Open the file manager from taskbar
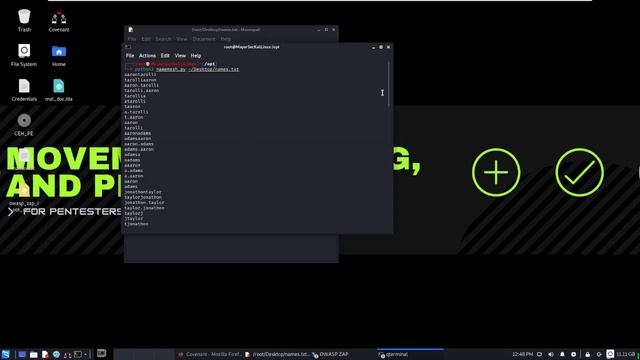The height and width of the screenshot is (360, 640). [x=33, y=354]
